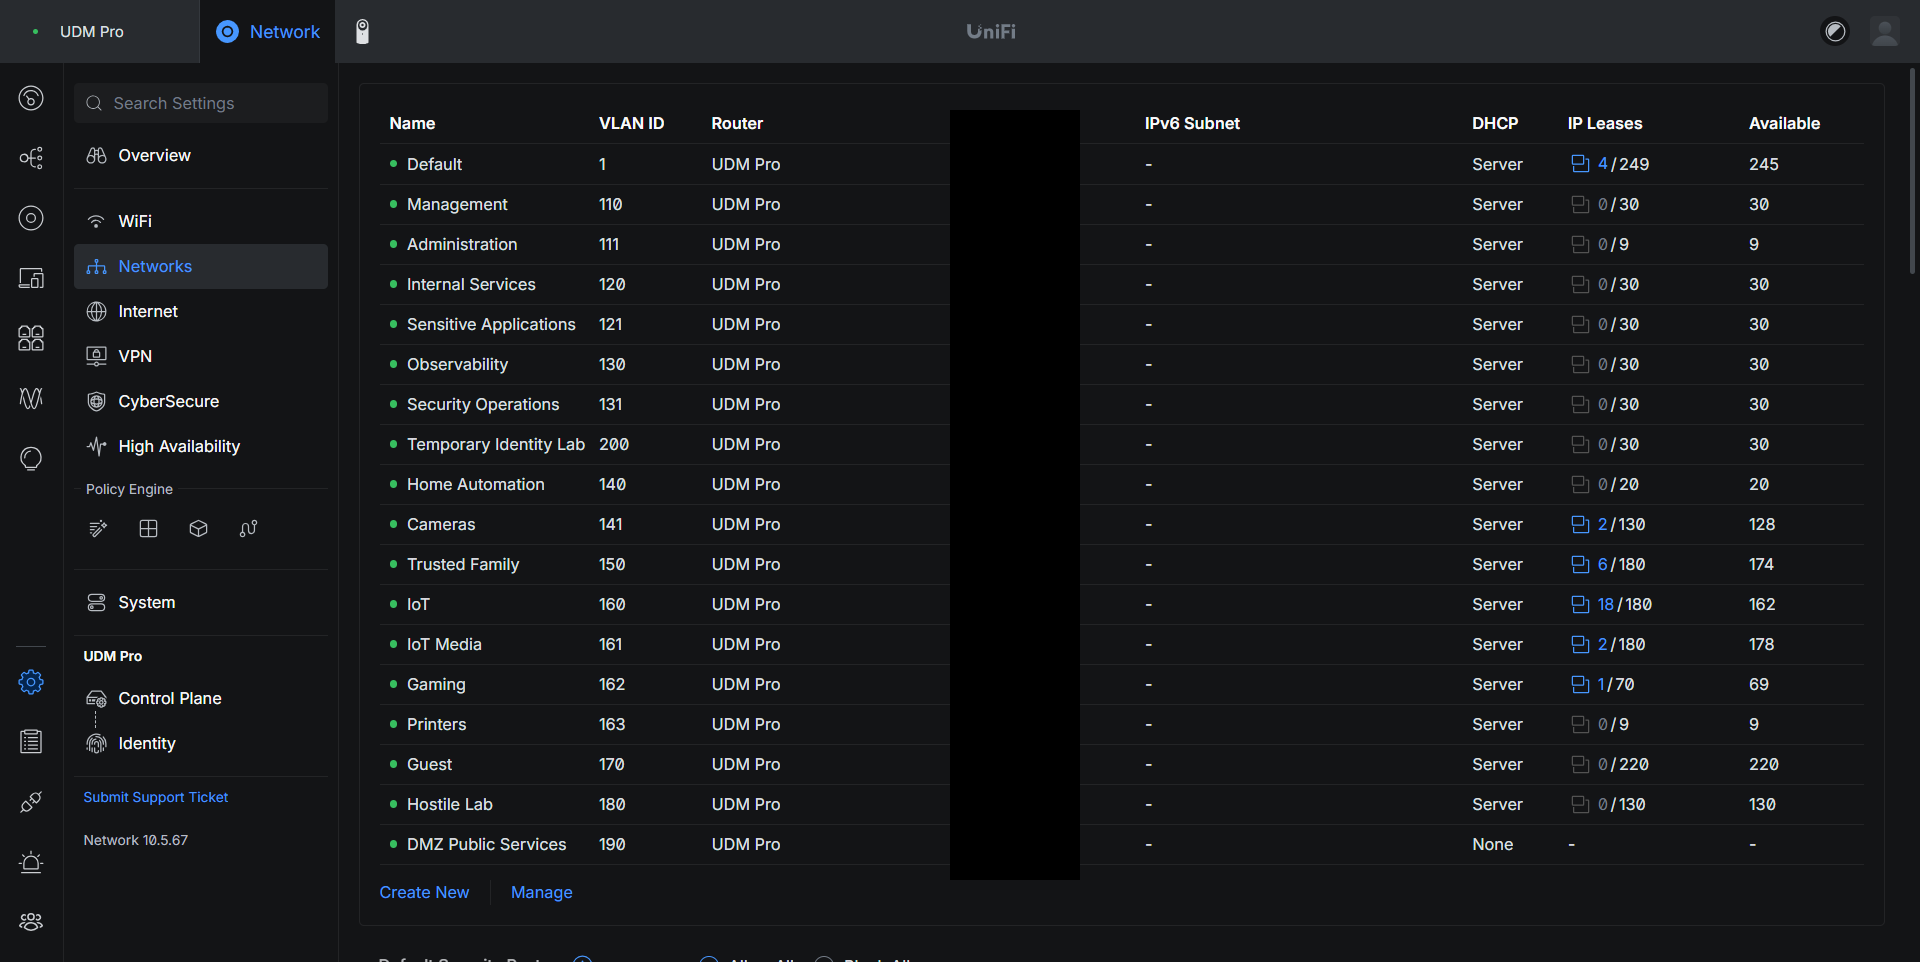Open the Cameras network row
This screenshot has height=962, width=1920.
tap(1121, 524)
